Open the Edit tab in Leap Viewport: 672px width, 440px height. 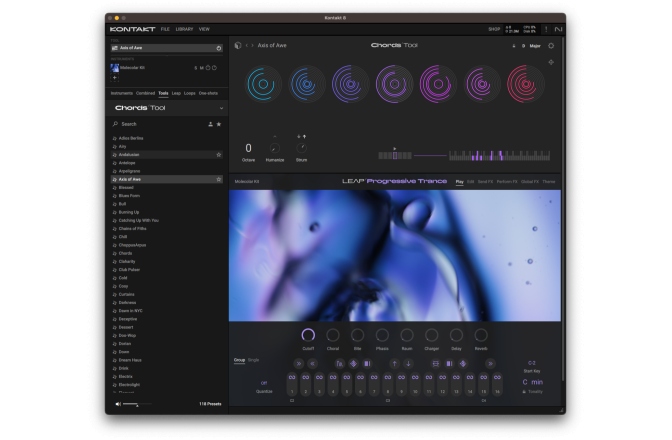471,182
